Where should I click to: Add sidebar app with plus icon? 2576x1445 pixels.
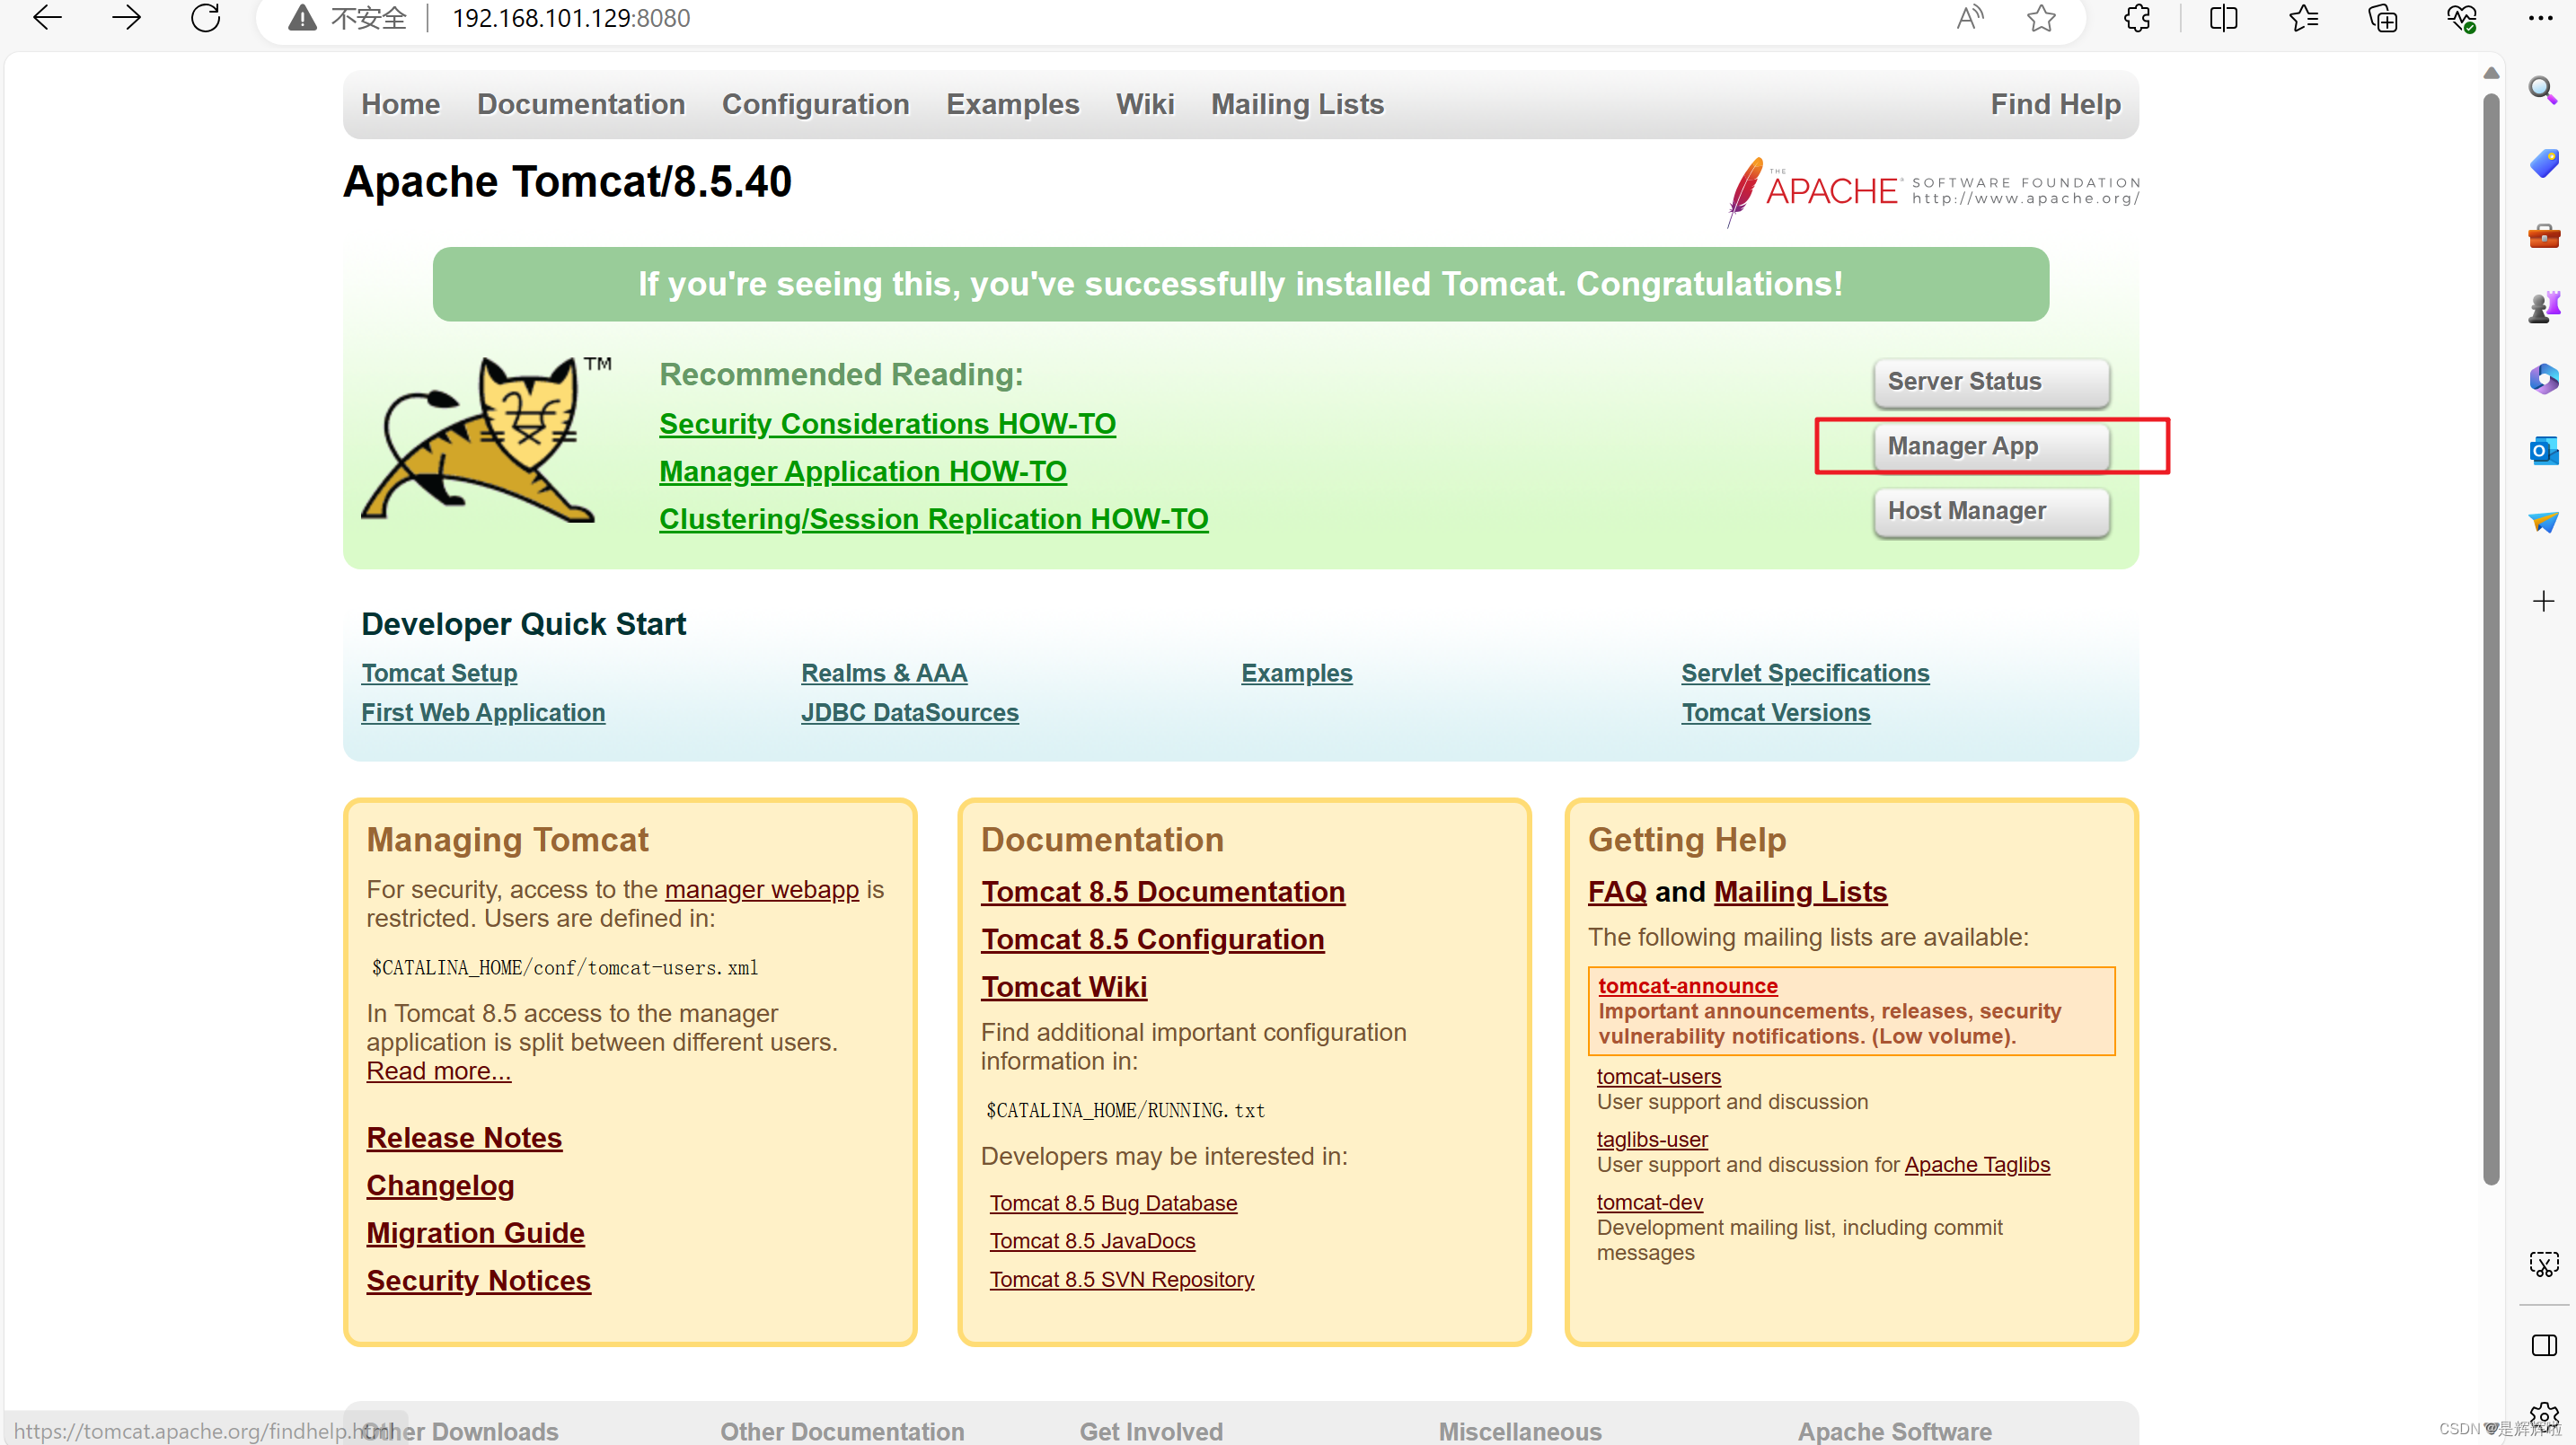2543,601
